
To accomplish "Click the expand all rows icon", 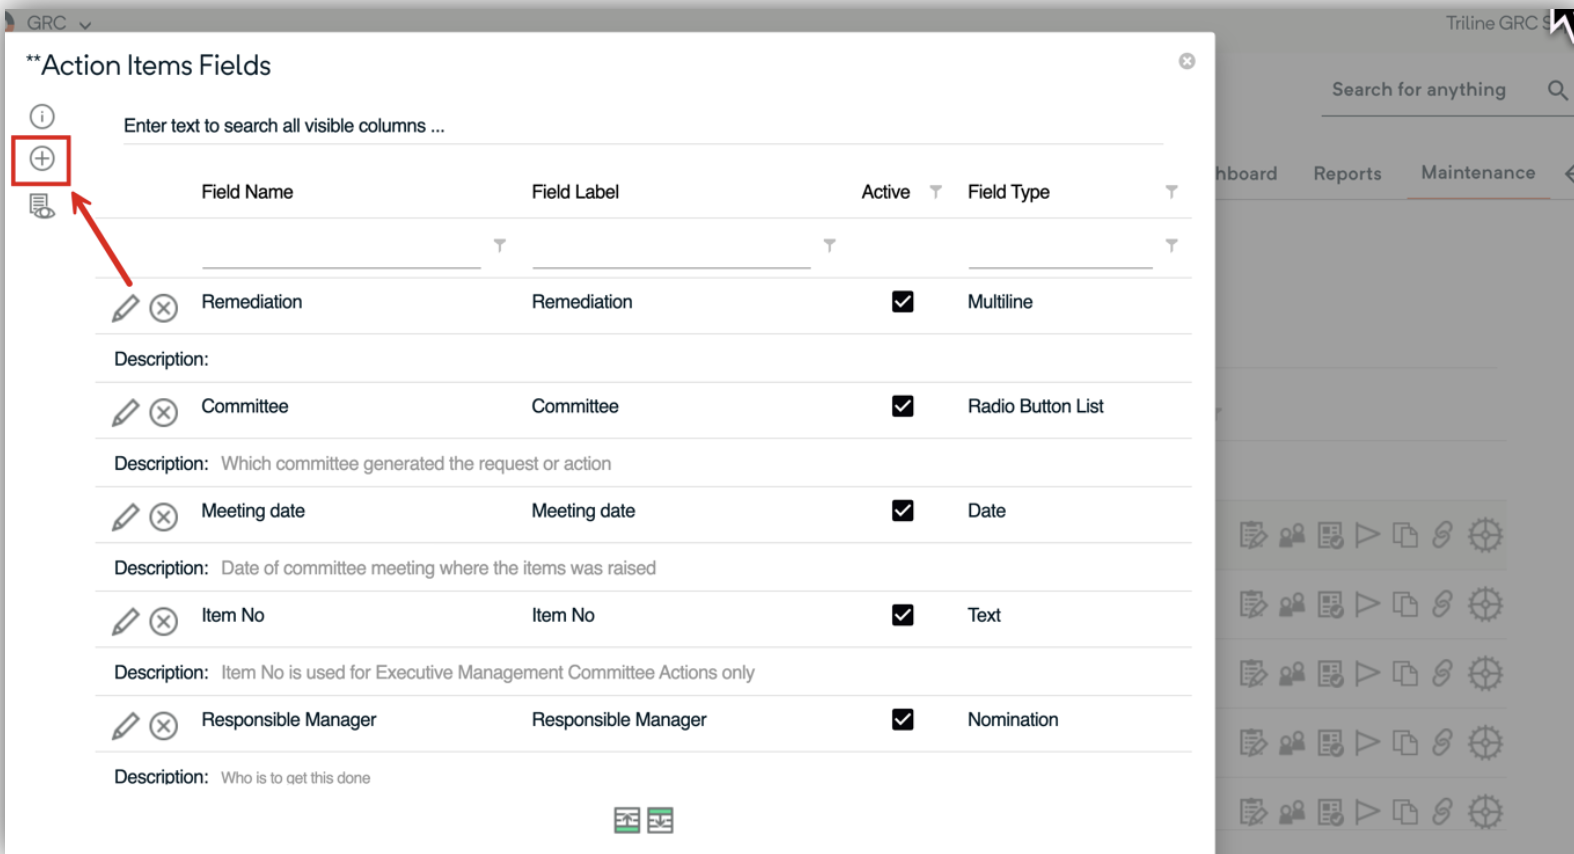I will coord(660,821).
